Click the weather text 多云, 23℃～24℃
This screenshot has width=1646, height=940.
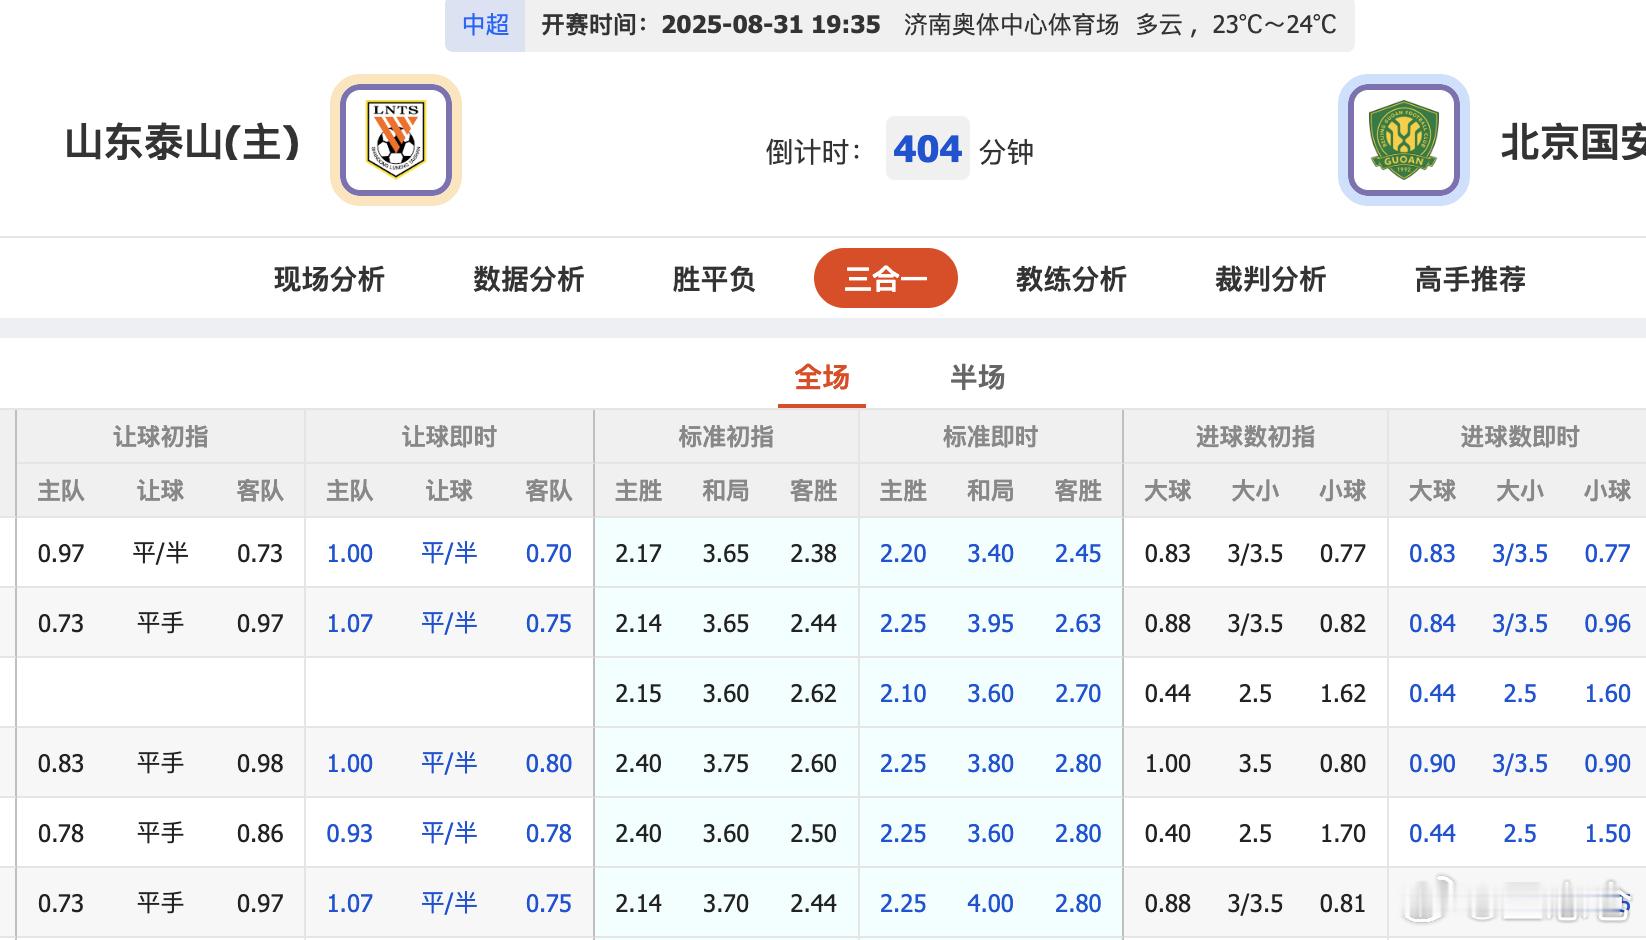click(x=1236, y=24)
